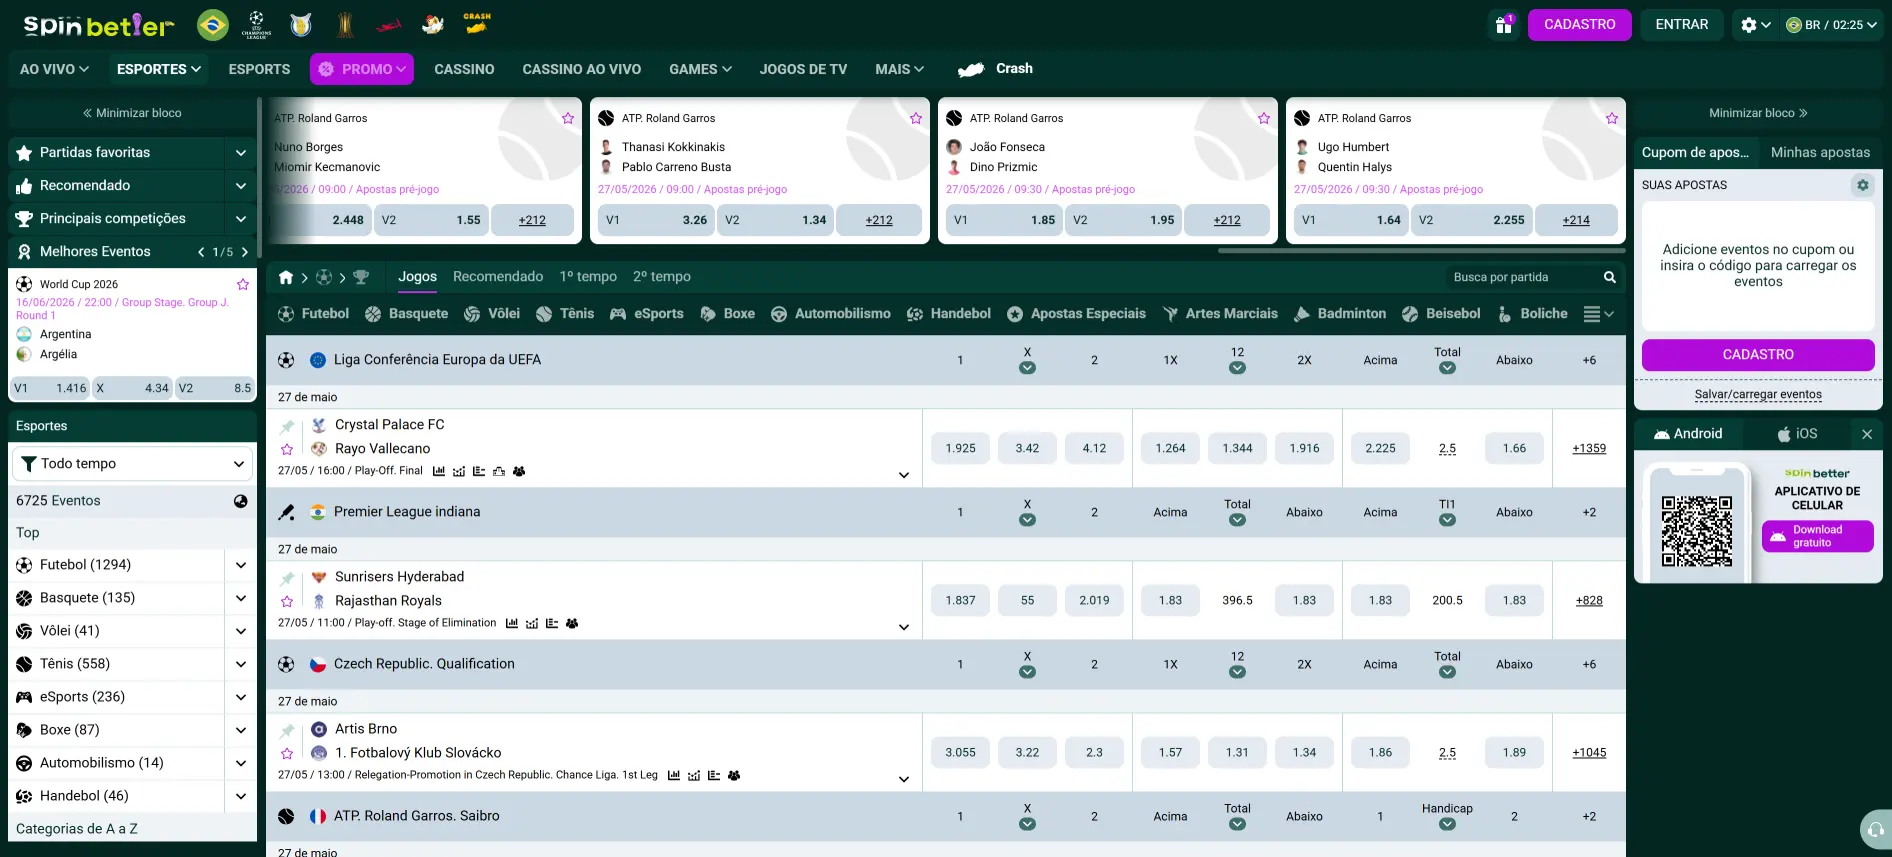Click the Download gratuito app button
This screenshot has height=857, width=1892.
(x=1817, y=537)
